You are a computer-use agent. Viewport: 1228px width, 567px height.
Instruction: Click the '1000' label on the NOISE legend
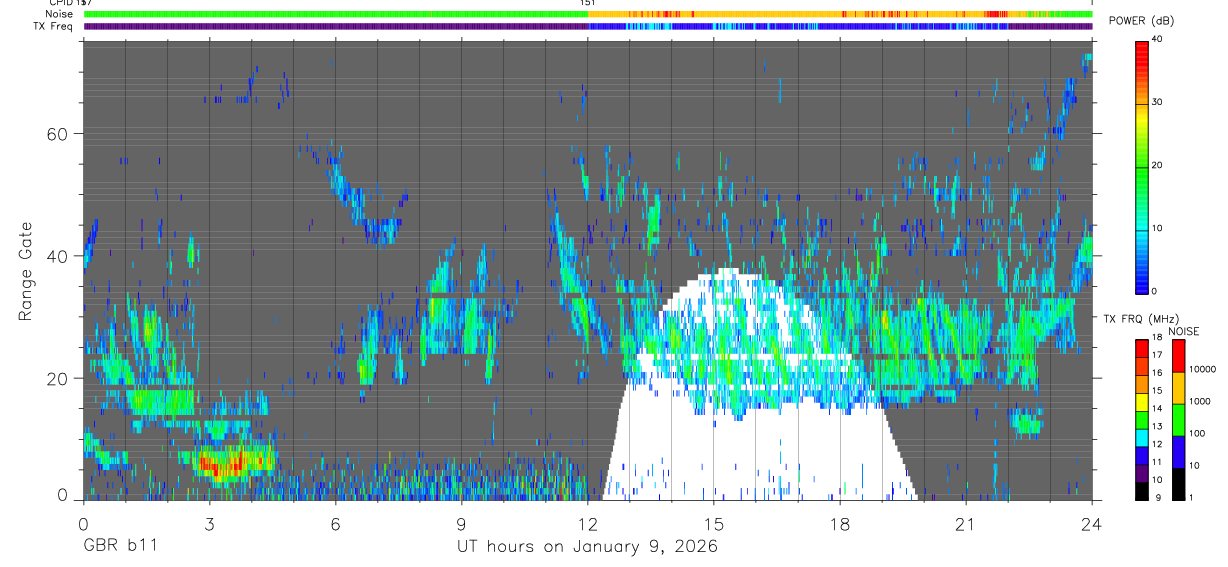click(1198, 402)
